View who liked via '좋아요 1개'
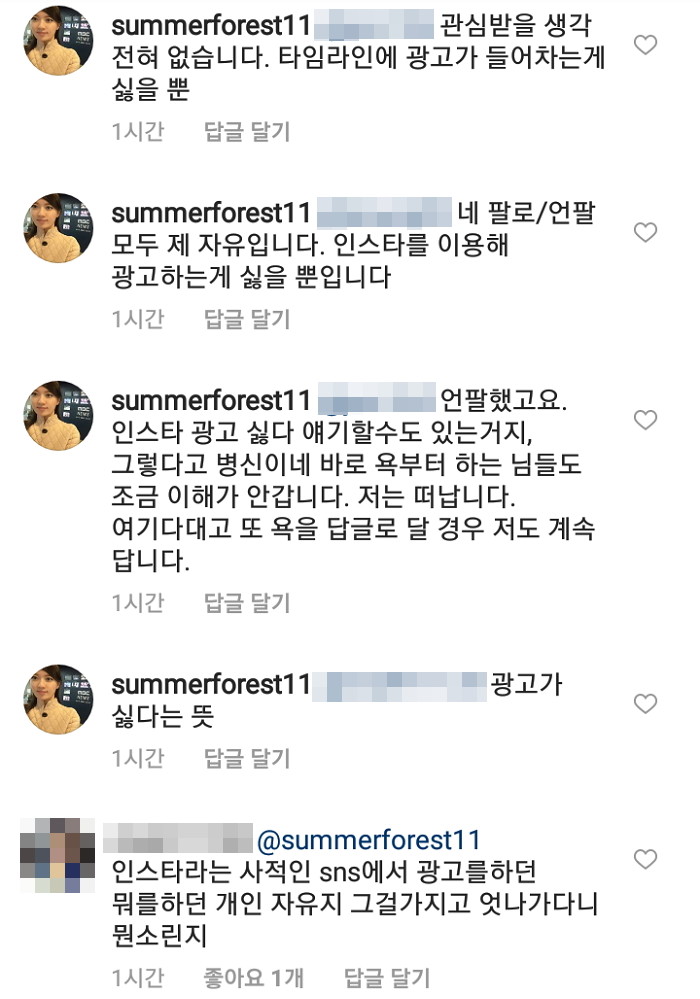Screen dimensions: 700x999 [x=254, y=977]
